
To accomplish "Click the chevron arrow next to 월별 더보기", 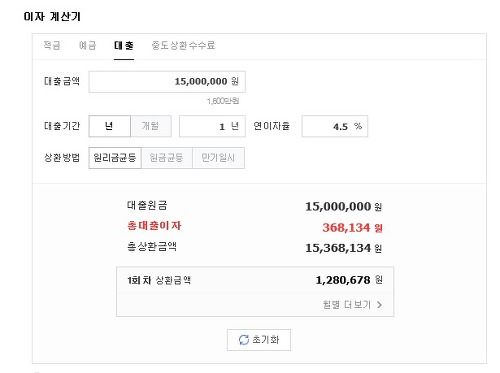I will pyautogui.click(x=379, y=305).
